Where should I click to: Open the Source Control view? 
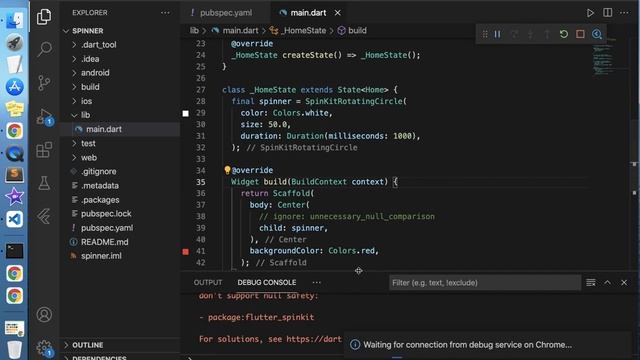44,83
